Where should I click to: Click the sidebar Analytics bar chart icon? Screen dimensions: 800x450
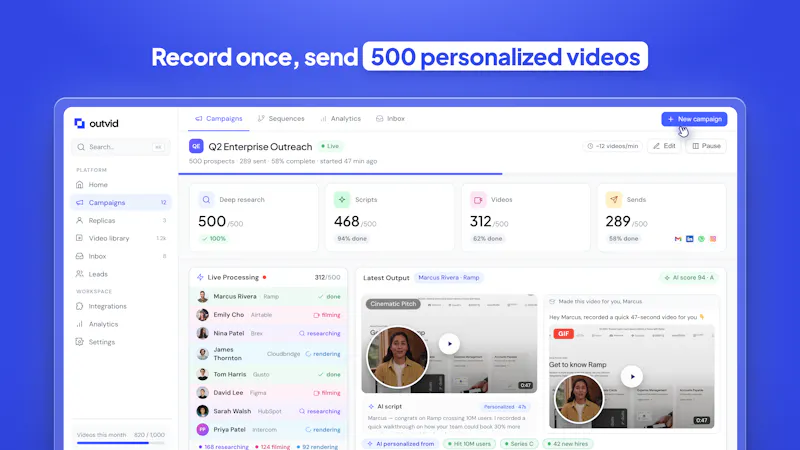(x=80, y=324)
